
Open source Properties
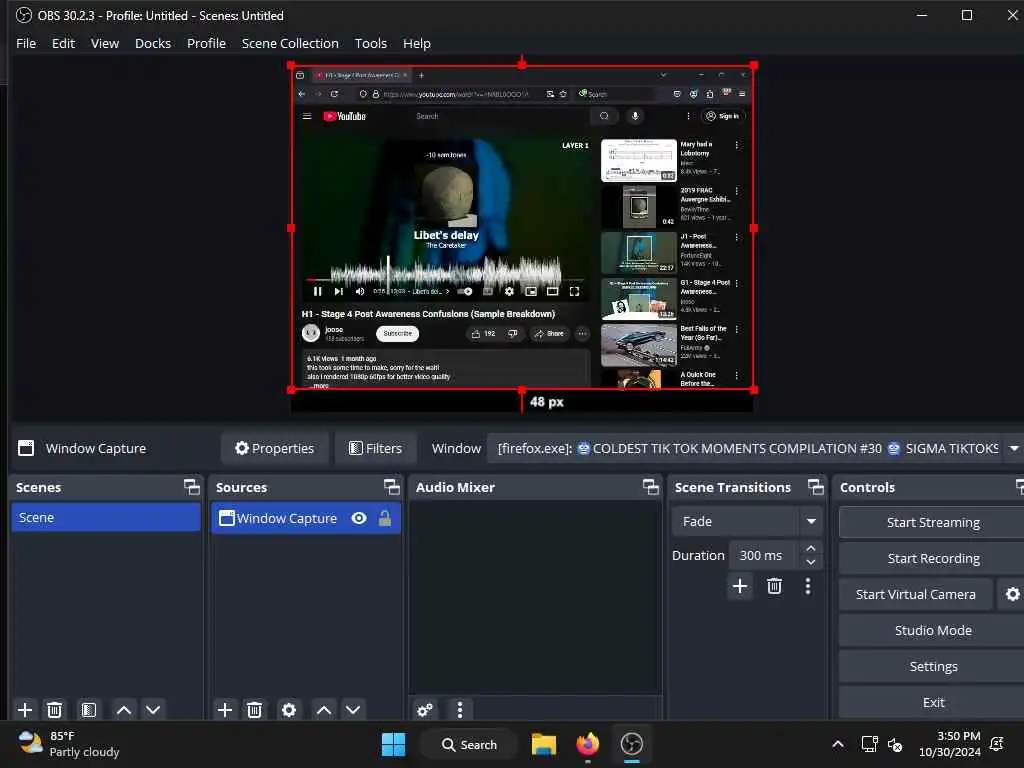tap(274, 448)
